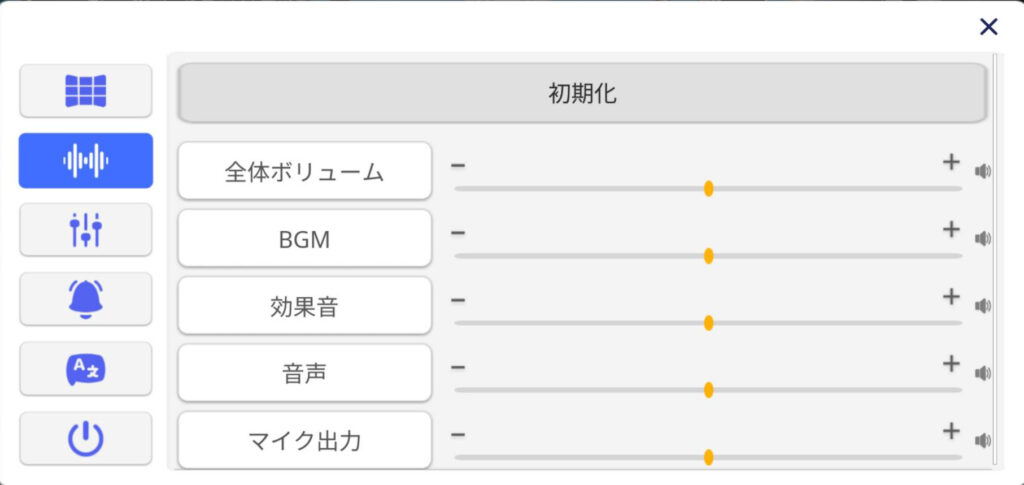Decrease 全体ボリューム with minus button
Image resolution: width=1024 pixels, height=485 pixels.
[458, 165]
